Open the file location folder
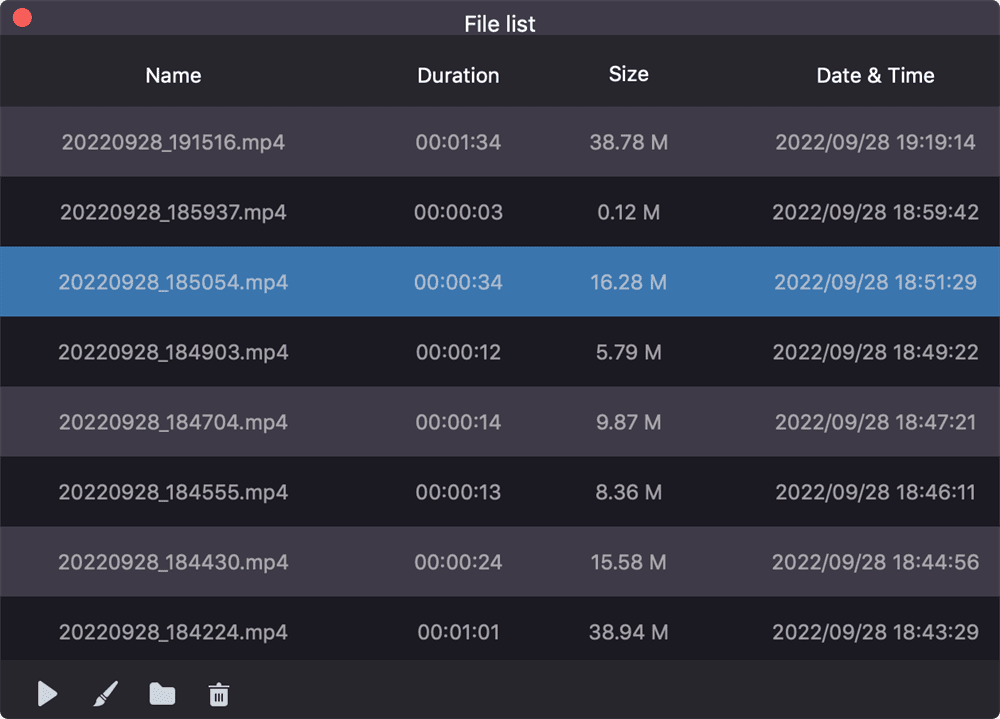The image size is (1000, 719). point(162,693)
